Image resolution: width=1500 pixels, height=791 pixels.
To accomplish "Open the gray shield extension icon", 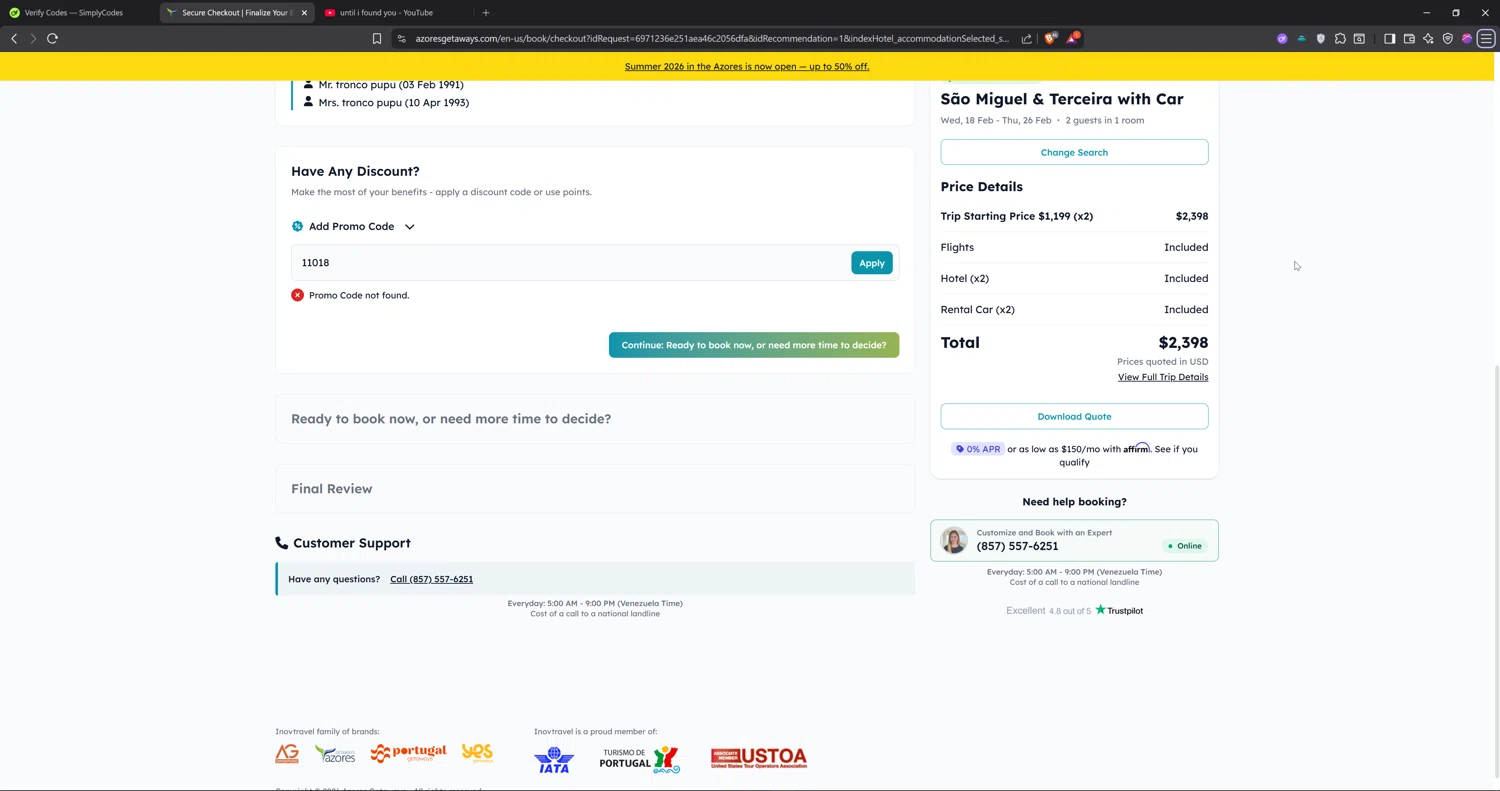I will click(1321, 39).
